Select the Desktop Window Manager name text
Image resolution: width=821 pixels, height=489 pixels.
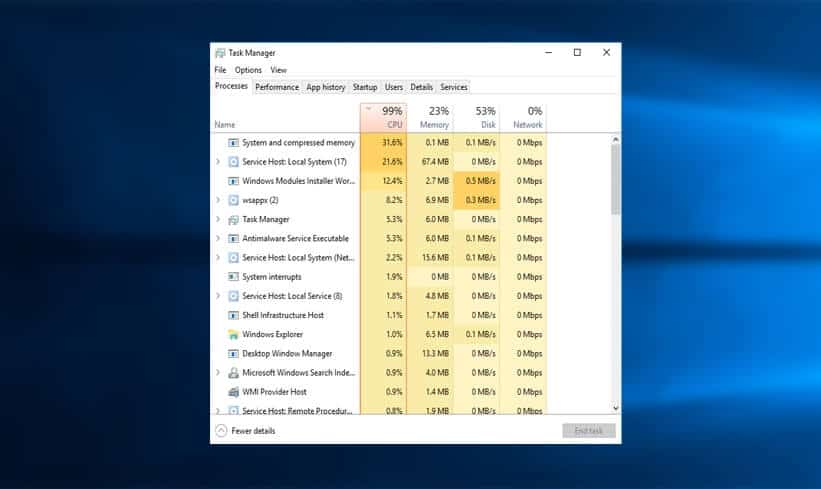pos(287,353)
